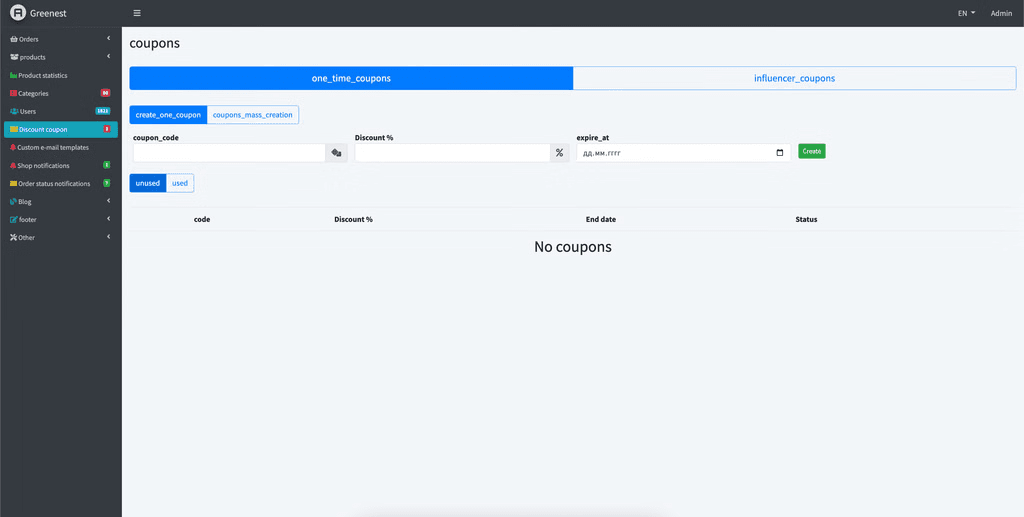Image resolution: width=1024 pixels, height=517 pixels.
Task: Click the percent sign addon
Action: pyautogui.click(x=559, y=153)
